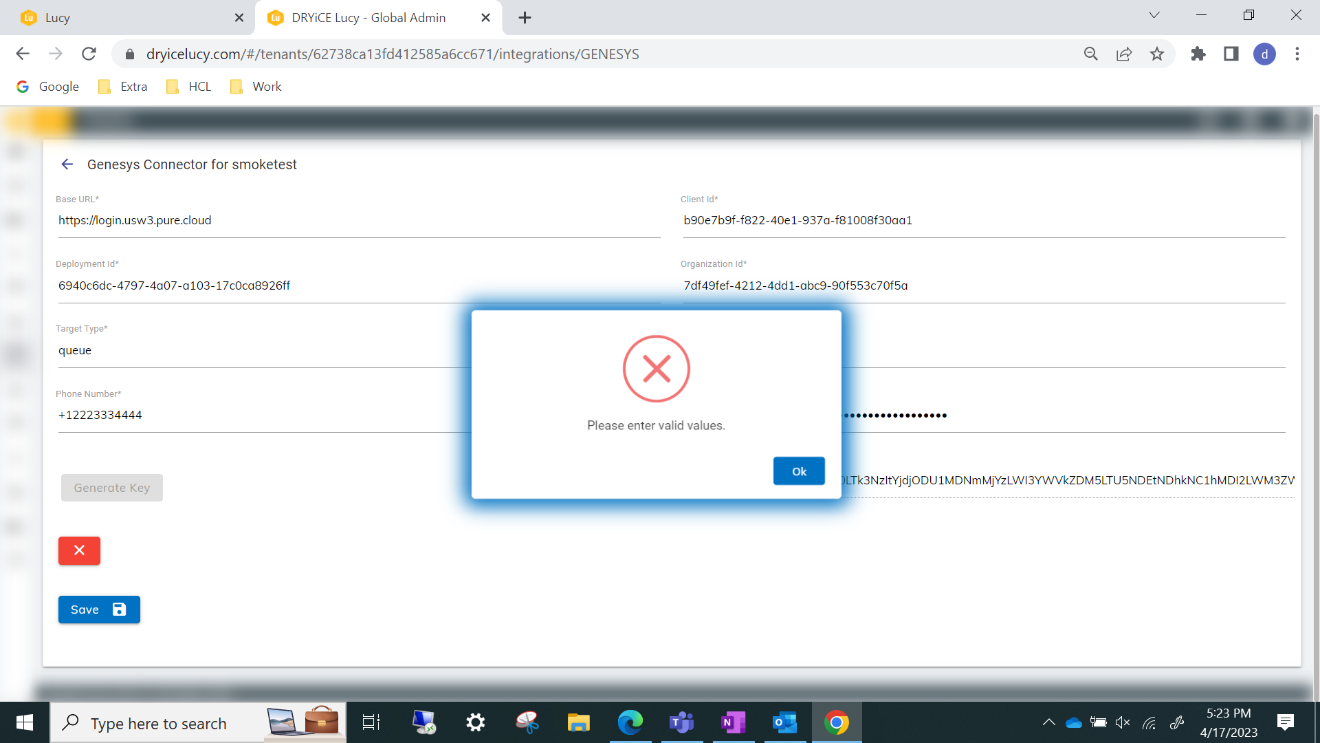The height and width of the screenshot is (743, 1320).
Task: Click the zoom magnifier icon in the address bar
Action: (1090, 54)
